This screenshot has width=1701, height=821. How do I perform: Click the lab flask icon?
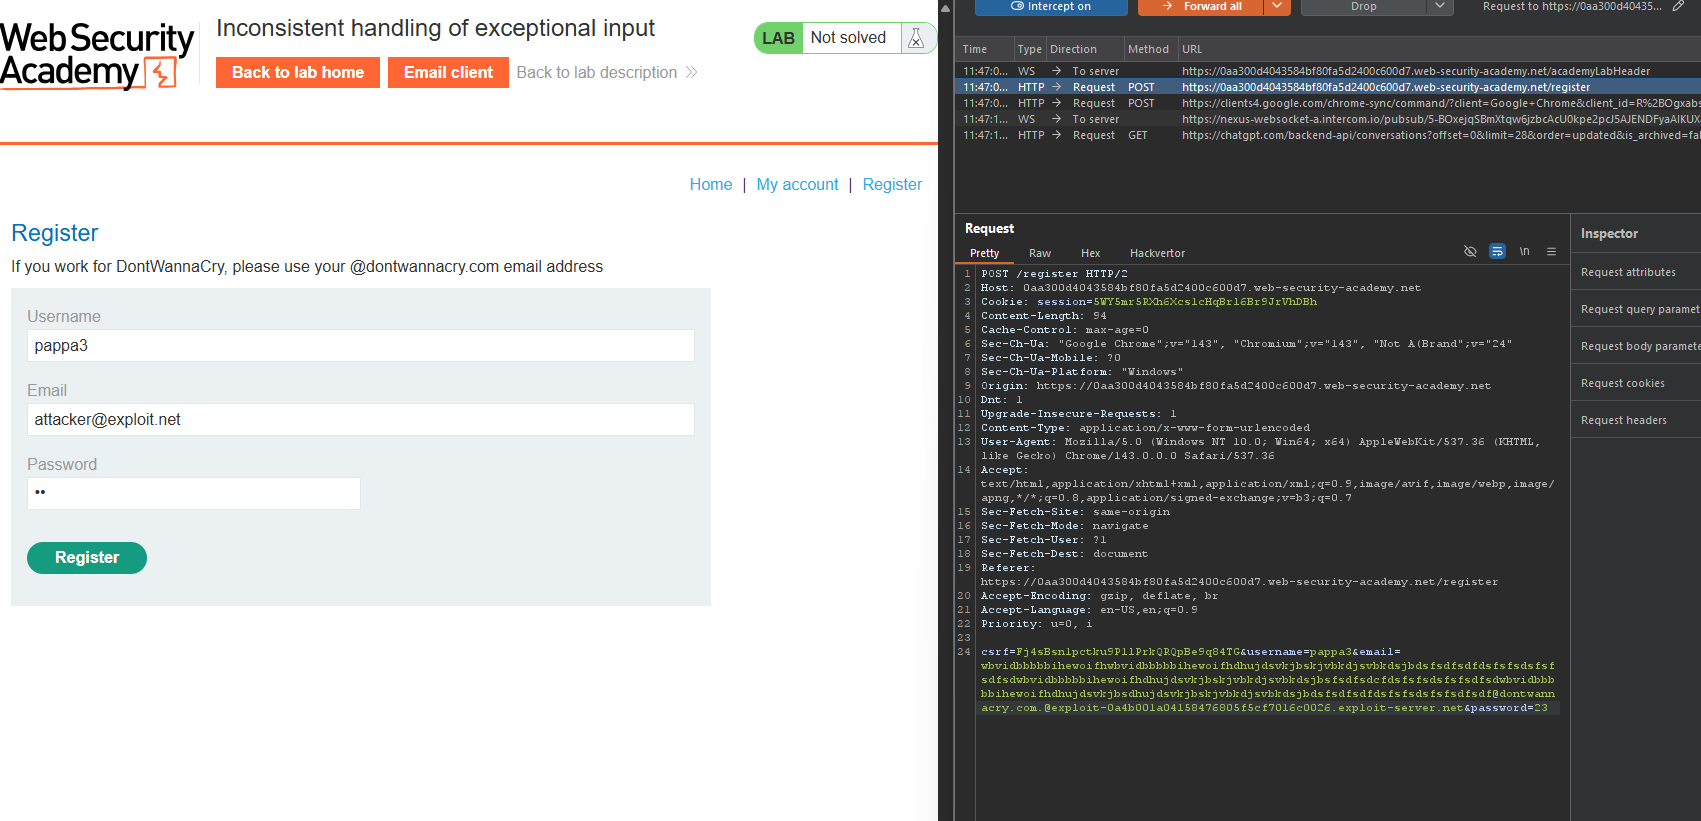tap(916, 38)
